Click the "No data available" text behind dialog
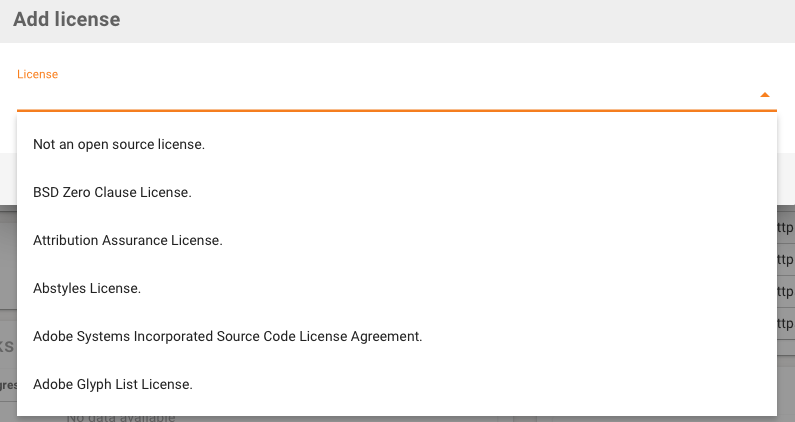The image size is (795, 422). [x=120, y=417]
